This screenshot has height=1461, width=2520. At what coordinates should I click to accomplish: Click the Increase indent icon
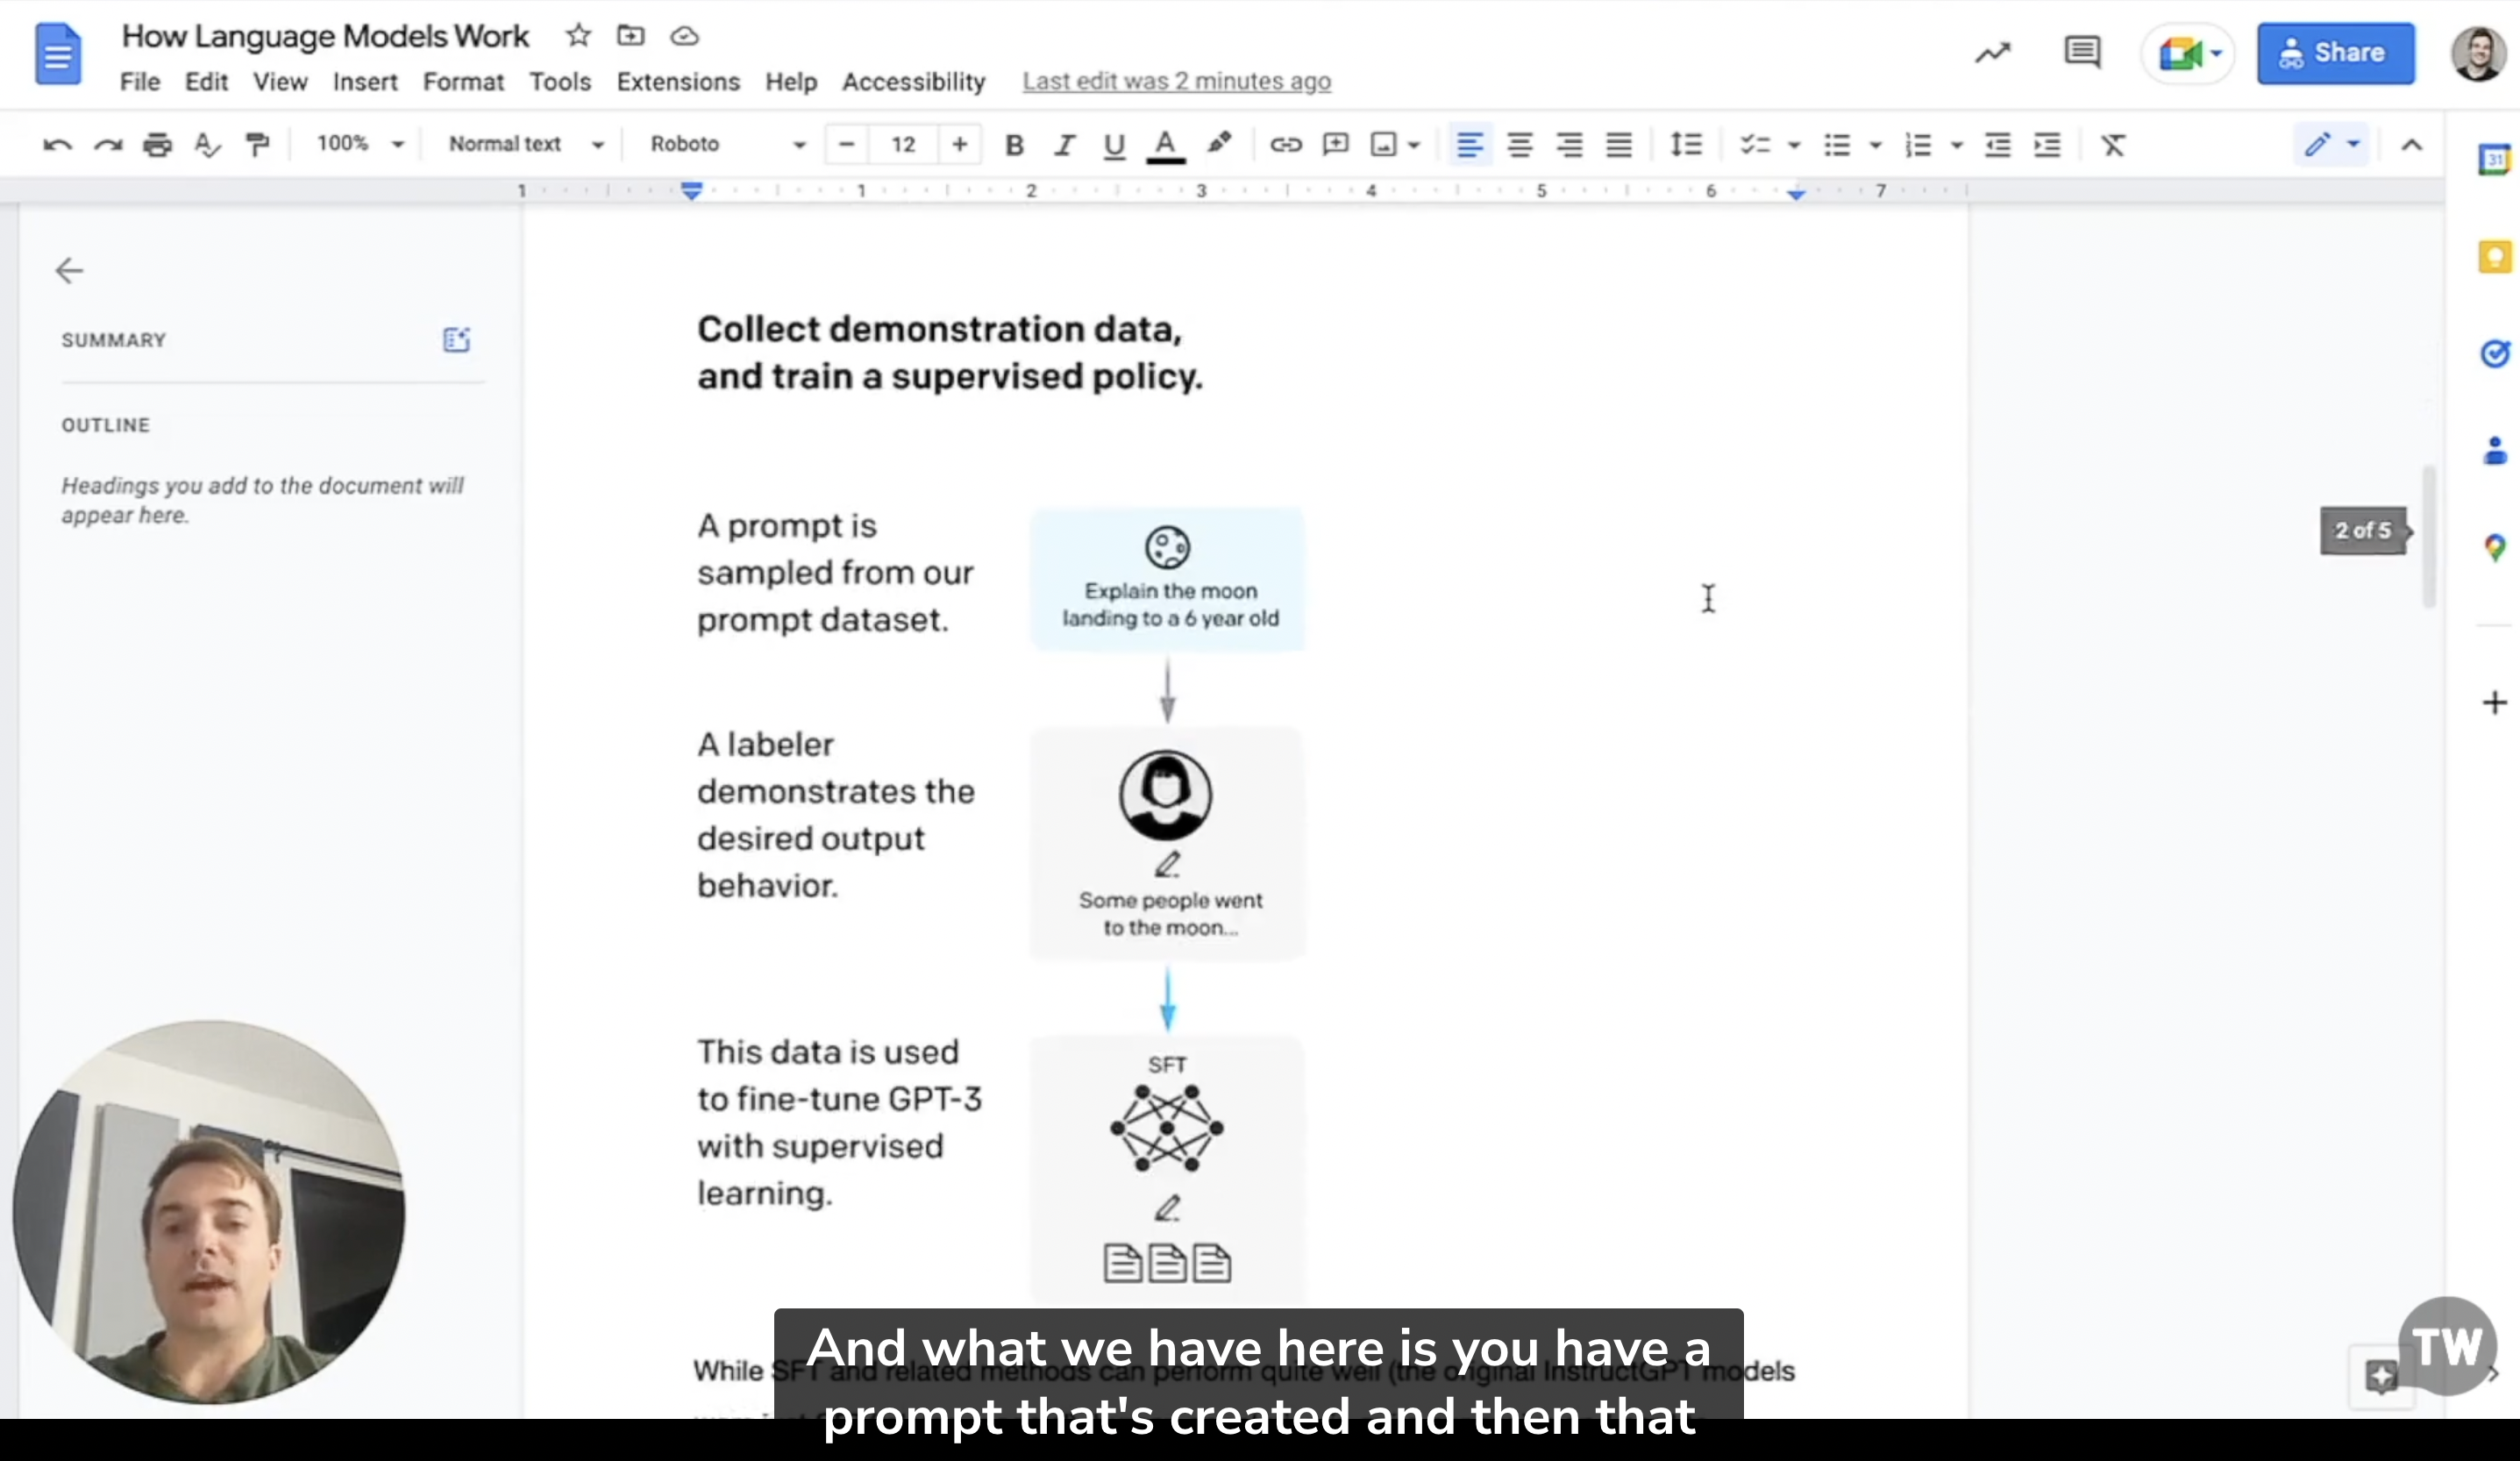pyautogui.click(x=2048, y=145)
